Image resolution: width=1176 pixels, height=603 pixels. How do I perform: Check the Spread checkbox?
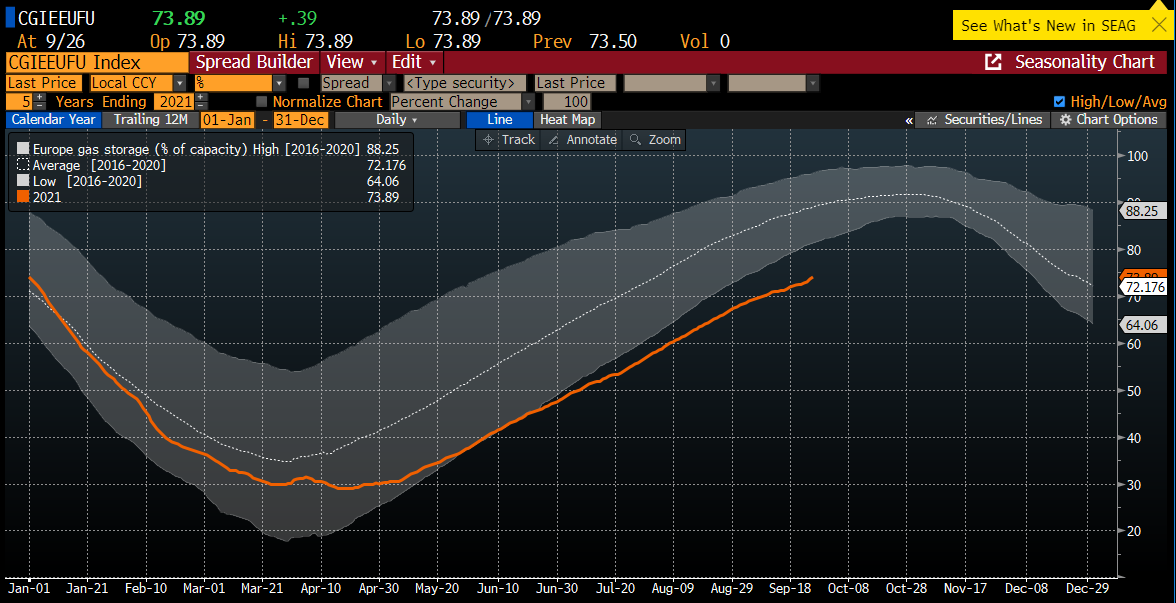click(x=304, y=83)
